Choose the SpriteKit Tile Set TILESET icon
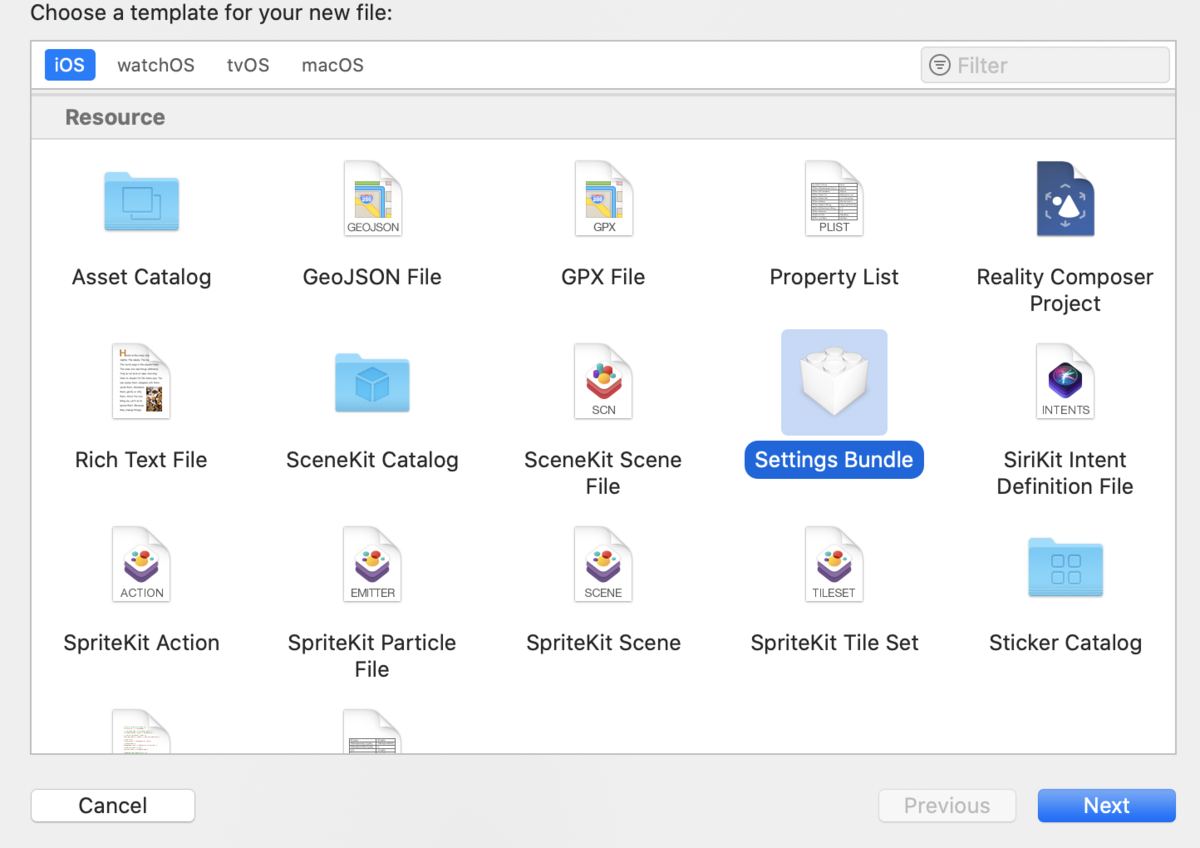This screenshot has width=1200, height=848. 834,565
